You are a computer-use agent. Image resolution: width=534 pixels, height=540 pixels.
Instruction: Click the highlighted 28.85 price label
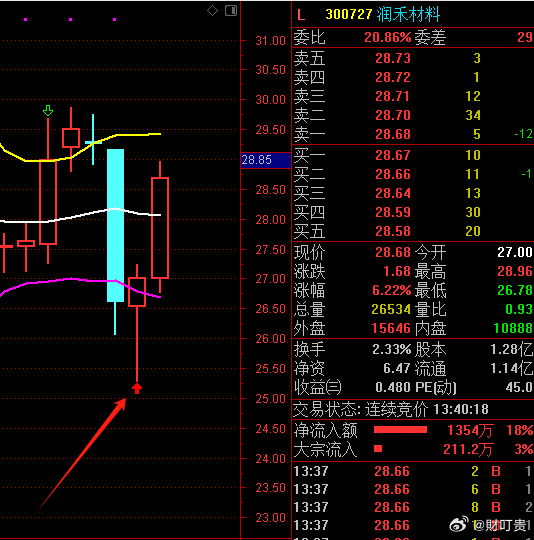click(266, 160)
